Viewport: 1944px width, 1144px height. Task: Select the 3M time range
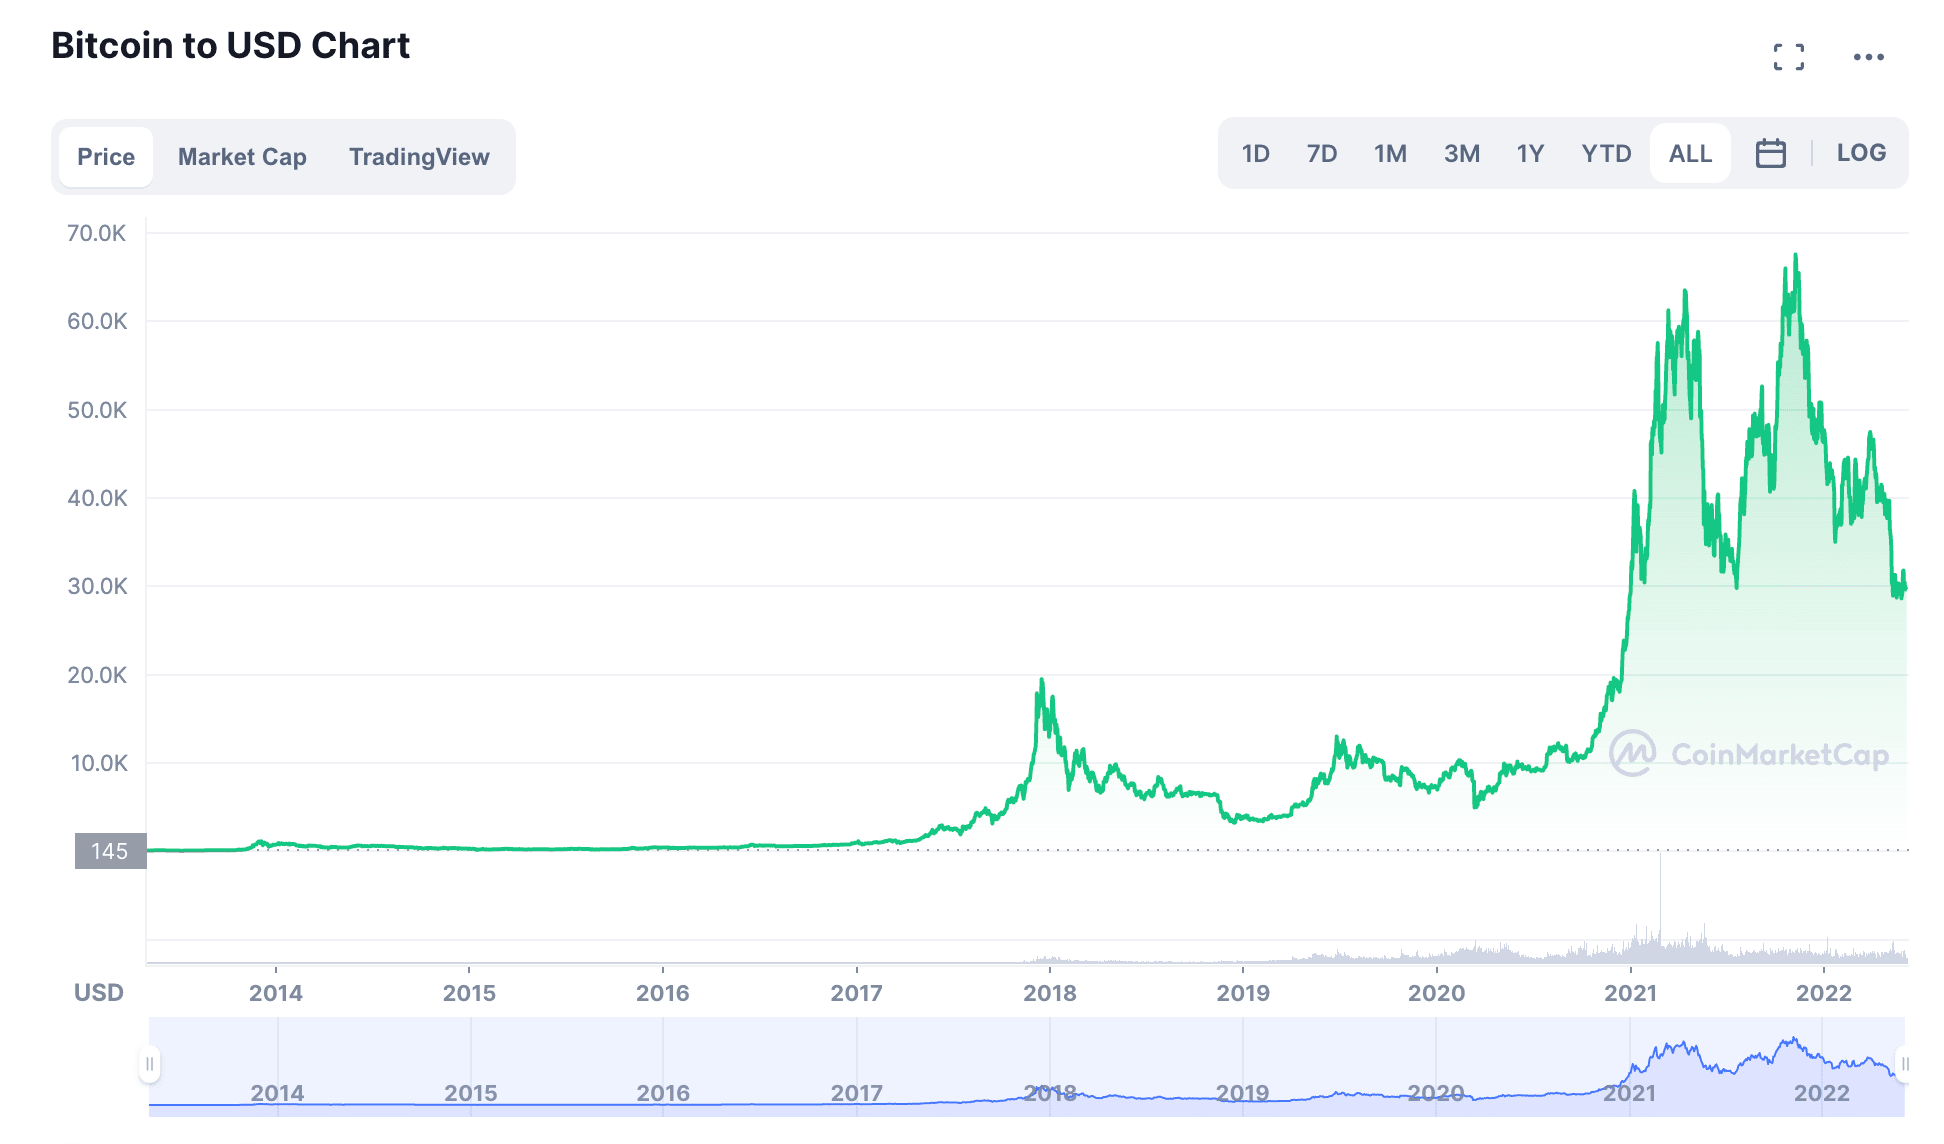[x=1461, y=154]
